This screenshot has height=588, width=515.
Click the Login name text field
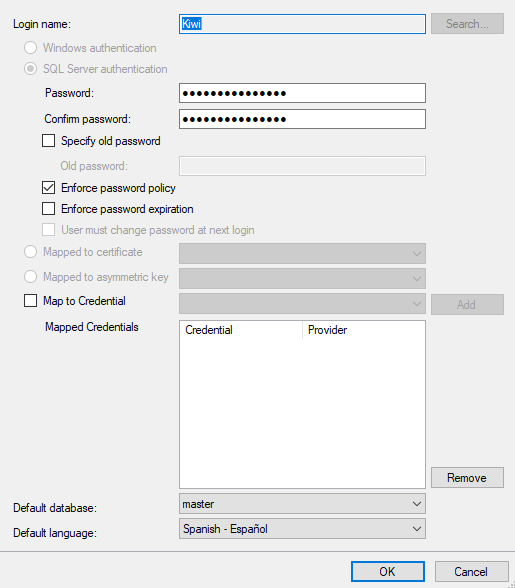[302, 24]
